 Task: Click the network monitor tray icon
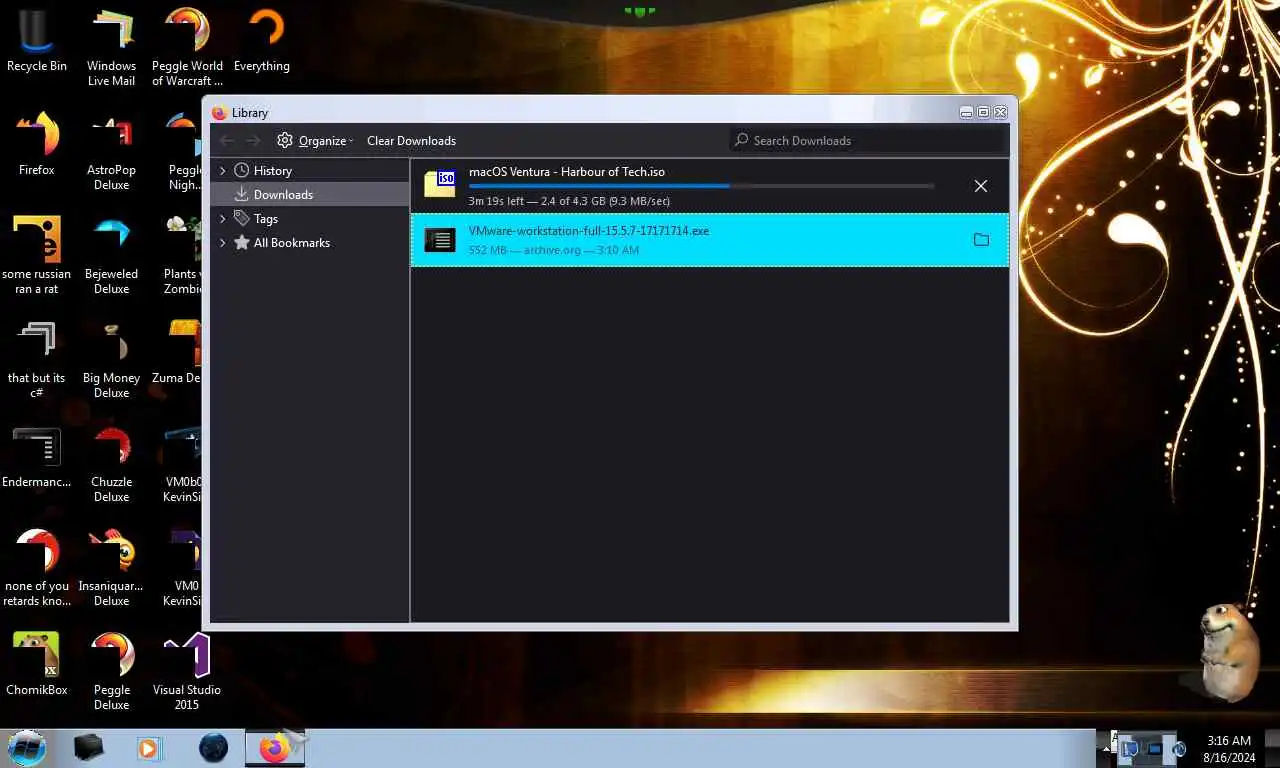tap(1155, 748)
